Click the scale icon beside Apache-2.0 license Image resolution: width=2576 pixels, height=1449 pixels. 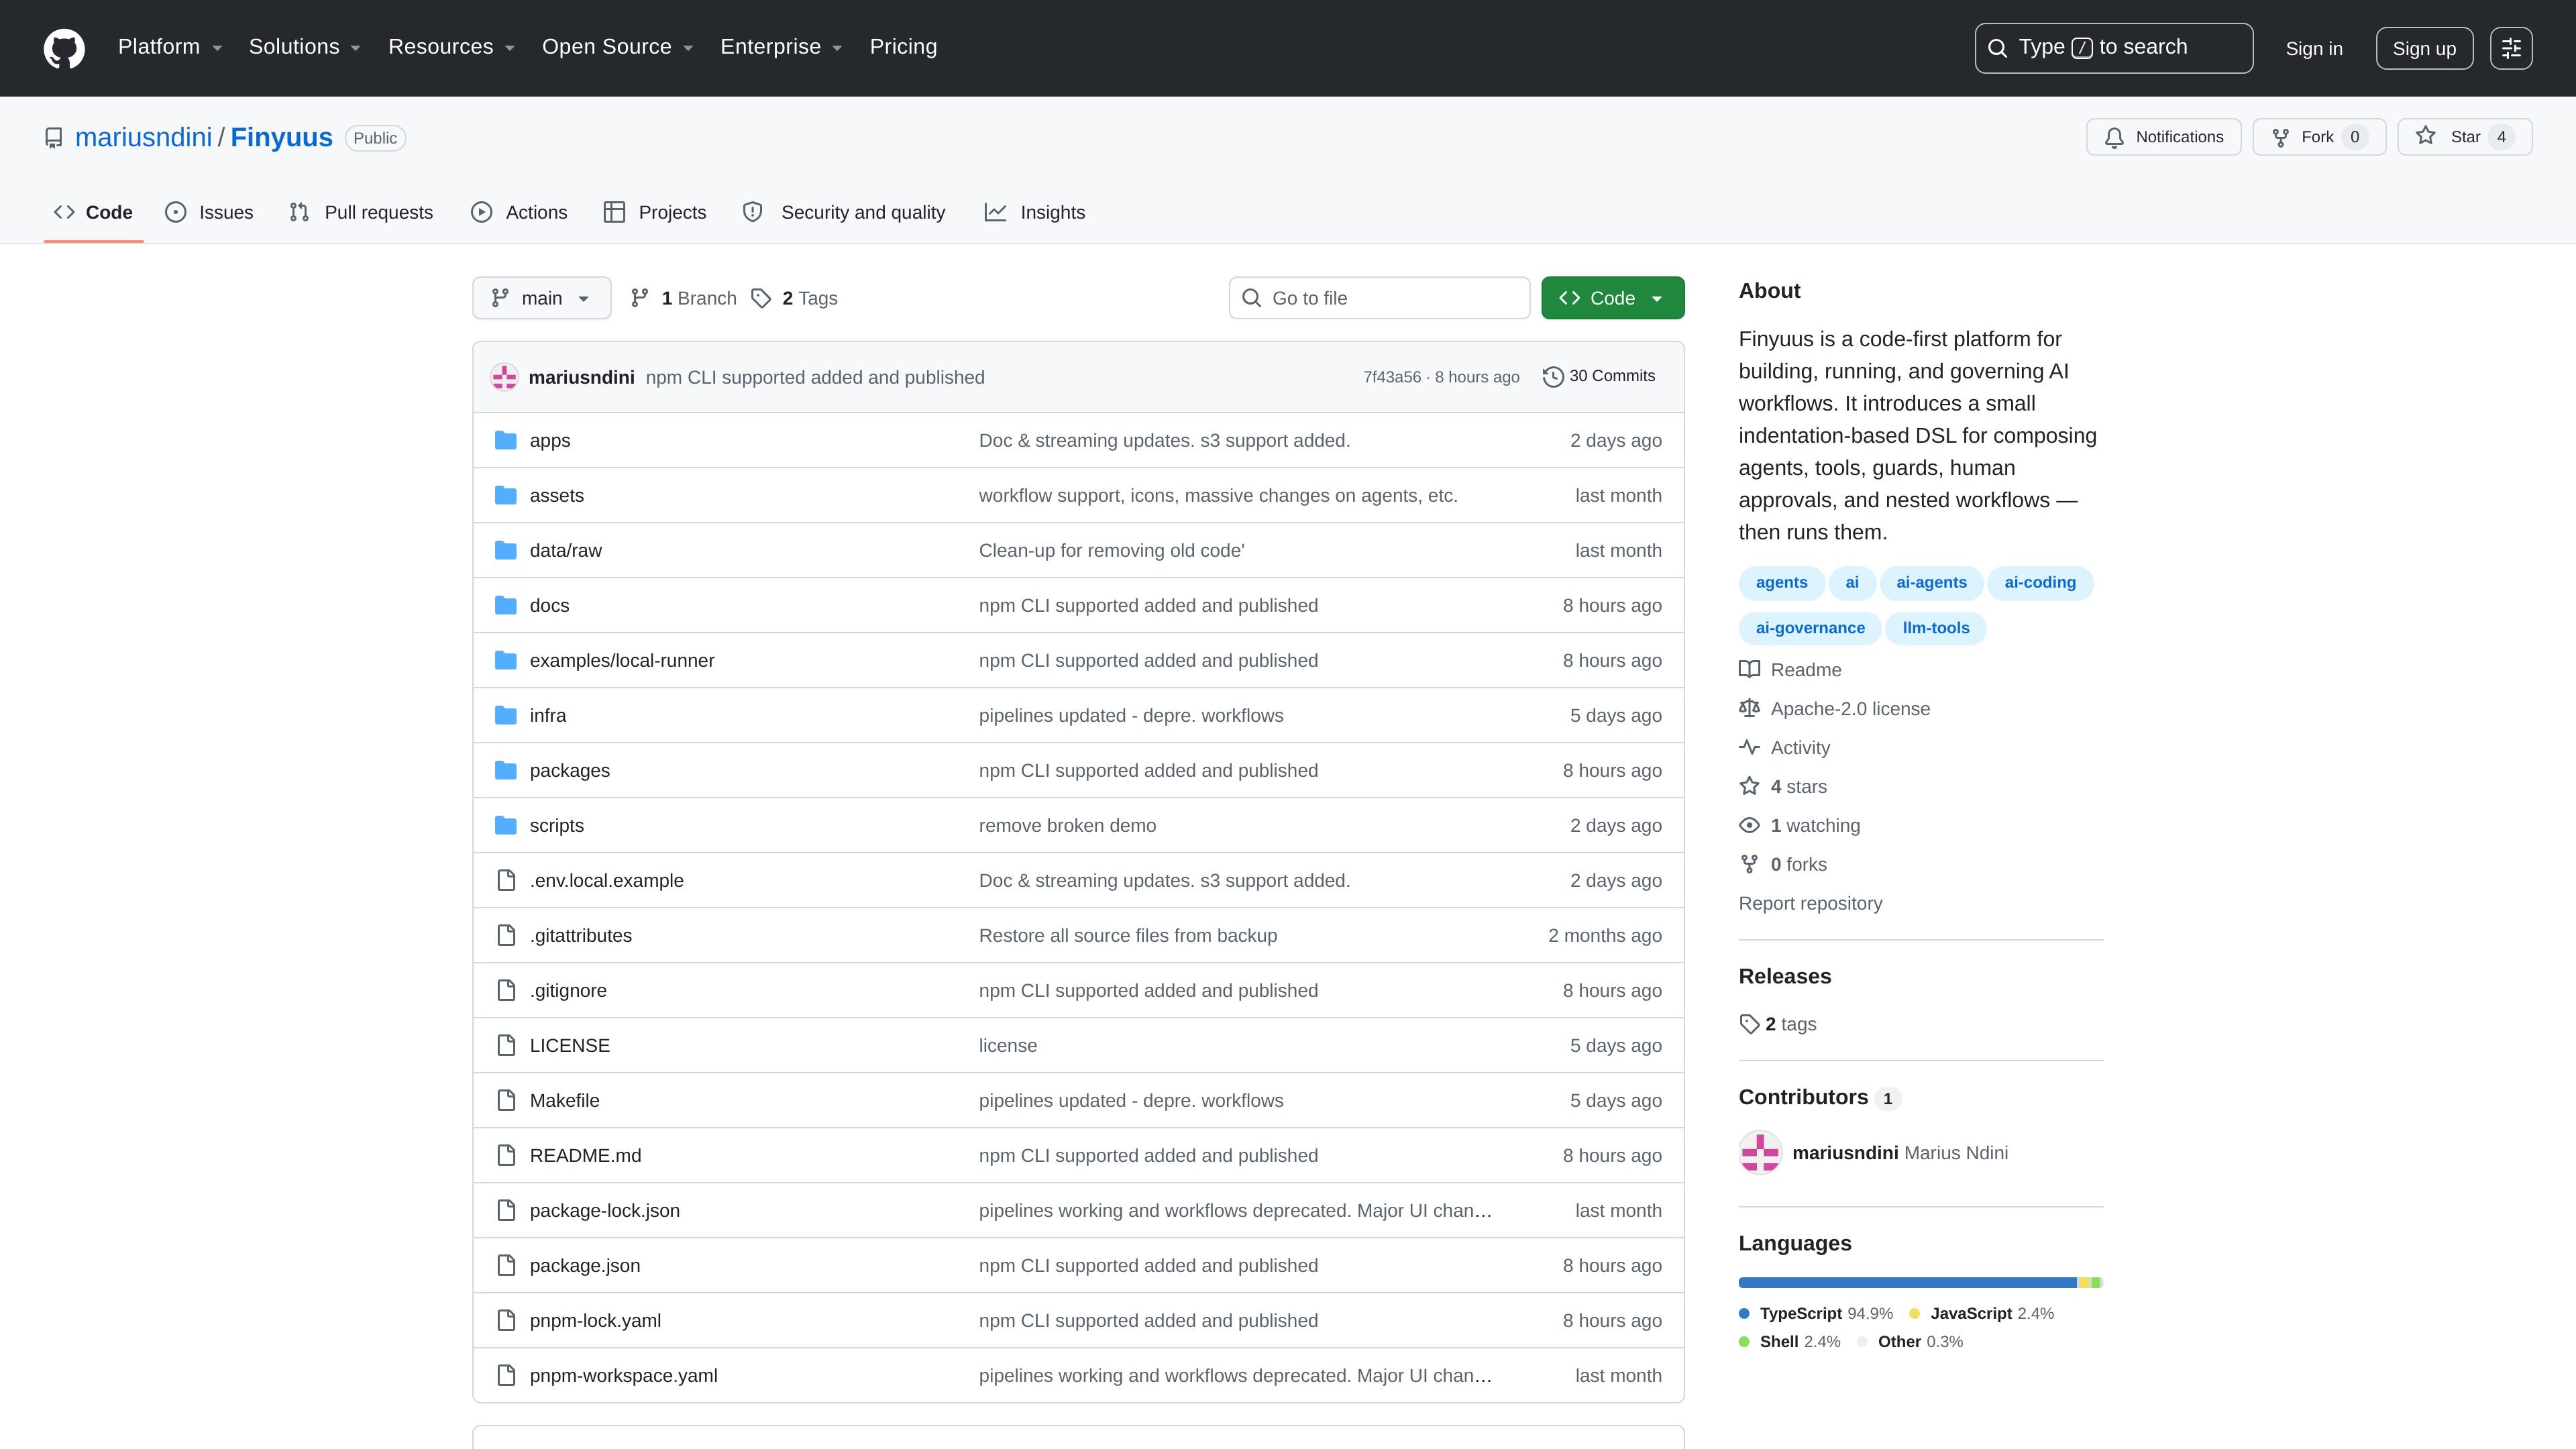pyautogui.click(x=1749, y=708)
